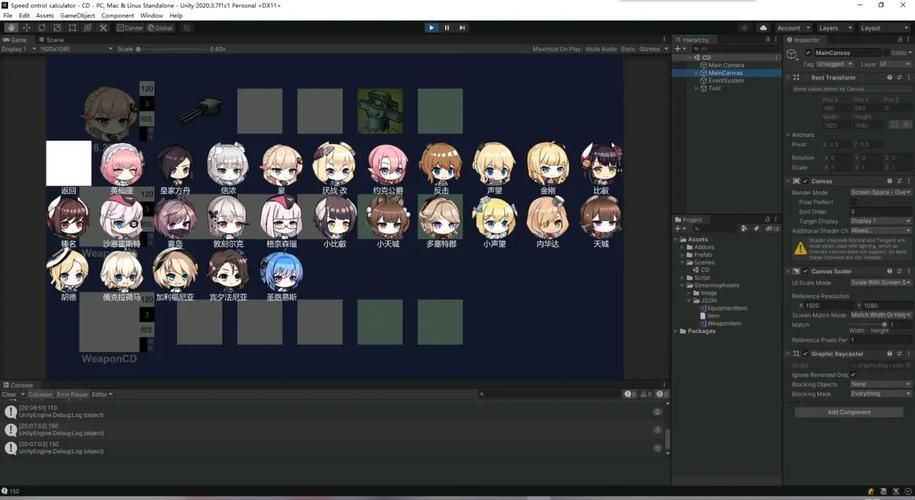Viewport: 915px width, 500px height.
Task: Switch to the Scene tab
Action: point(51,40)
